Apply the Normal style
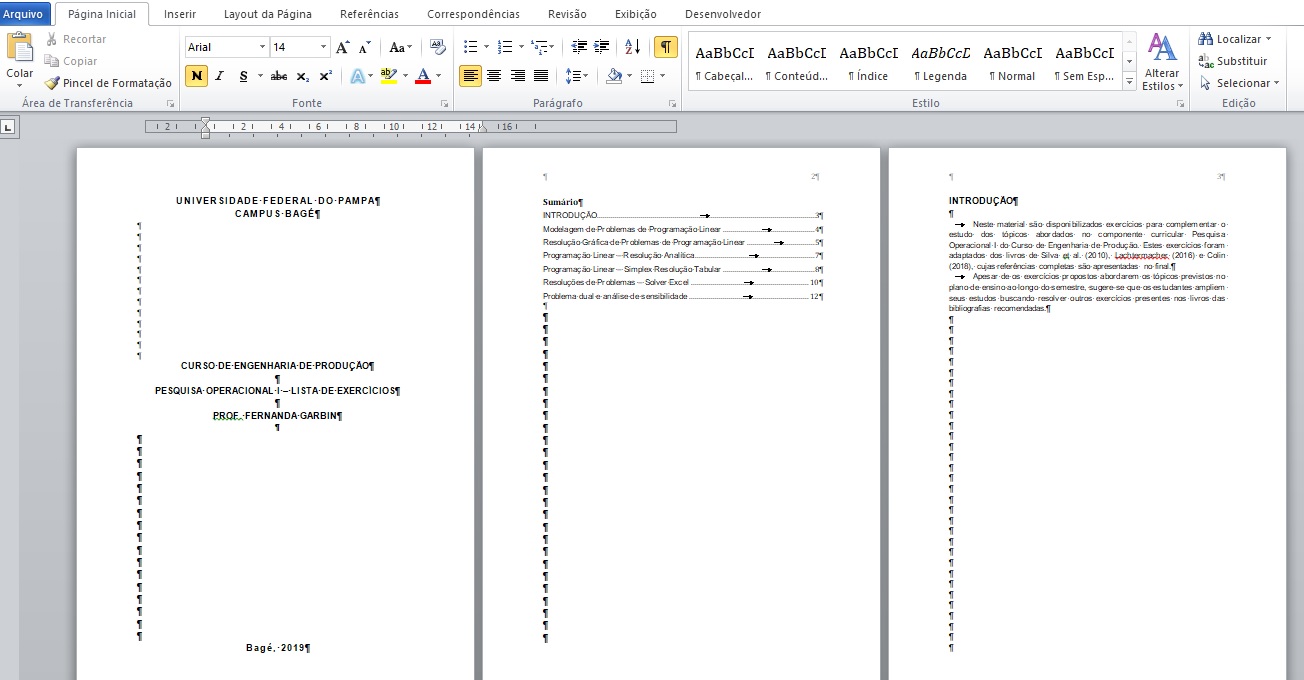This screenshot has height=680, width=1304. click(x=1013, y=63)
